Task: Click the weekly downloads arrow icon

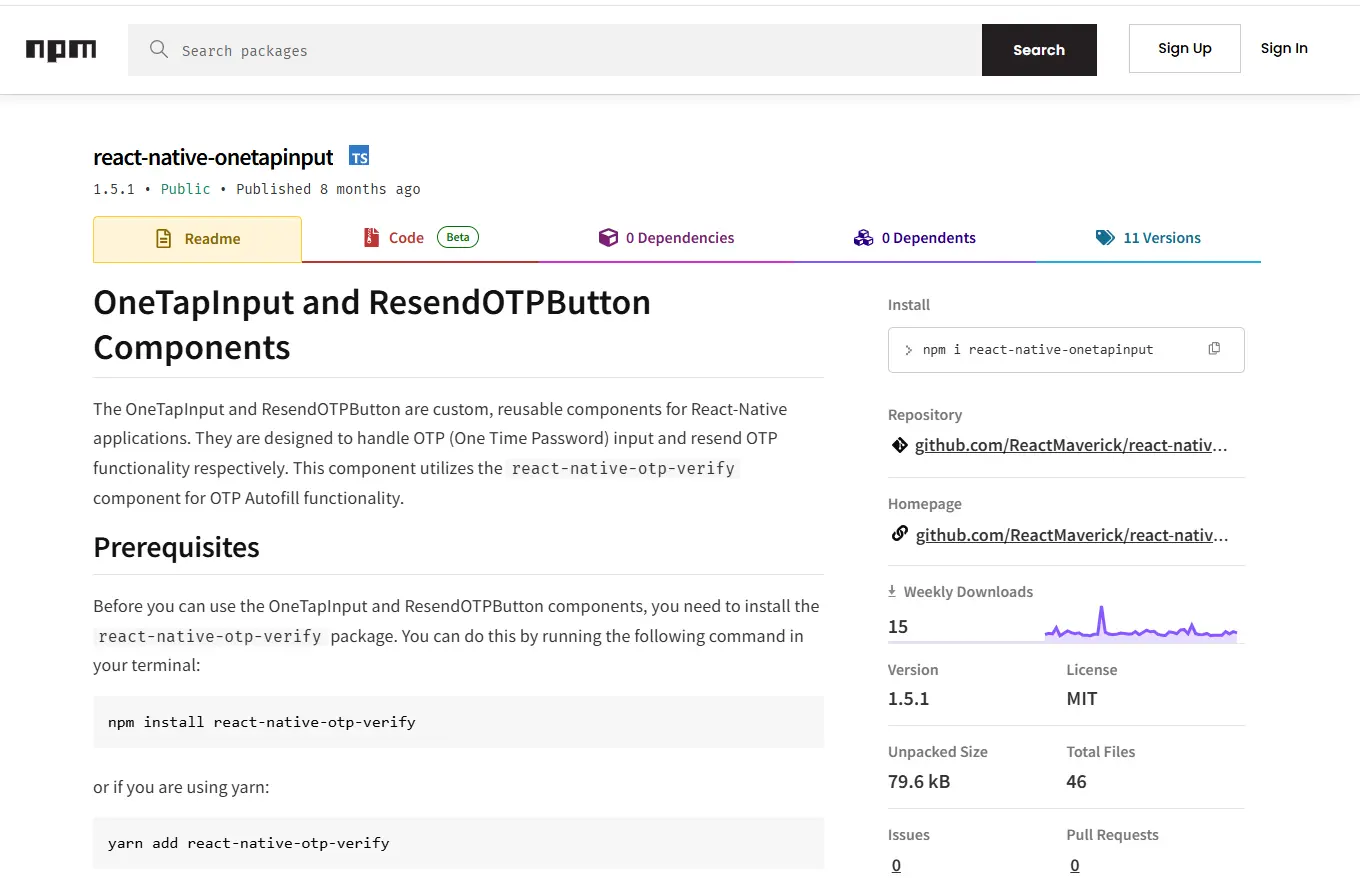Action: point(892,591)
